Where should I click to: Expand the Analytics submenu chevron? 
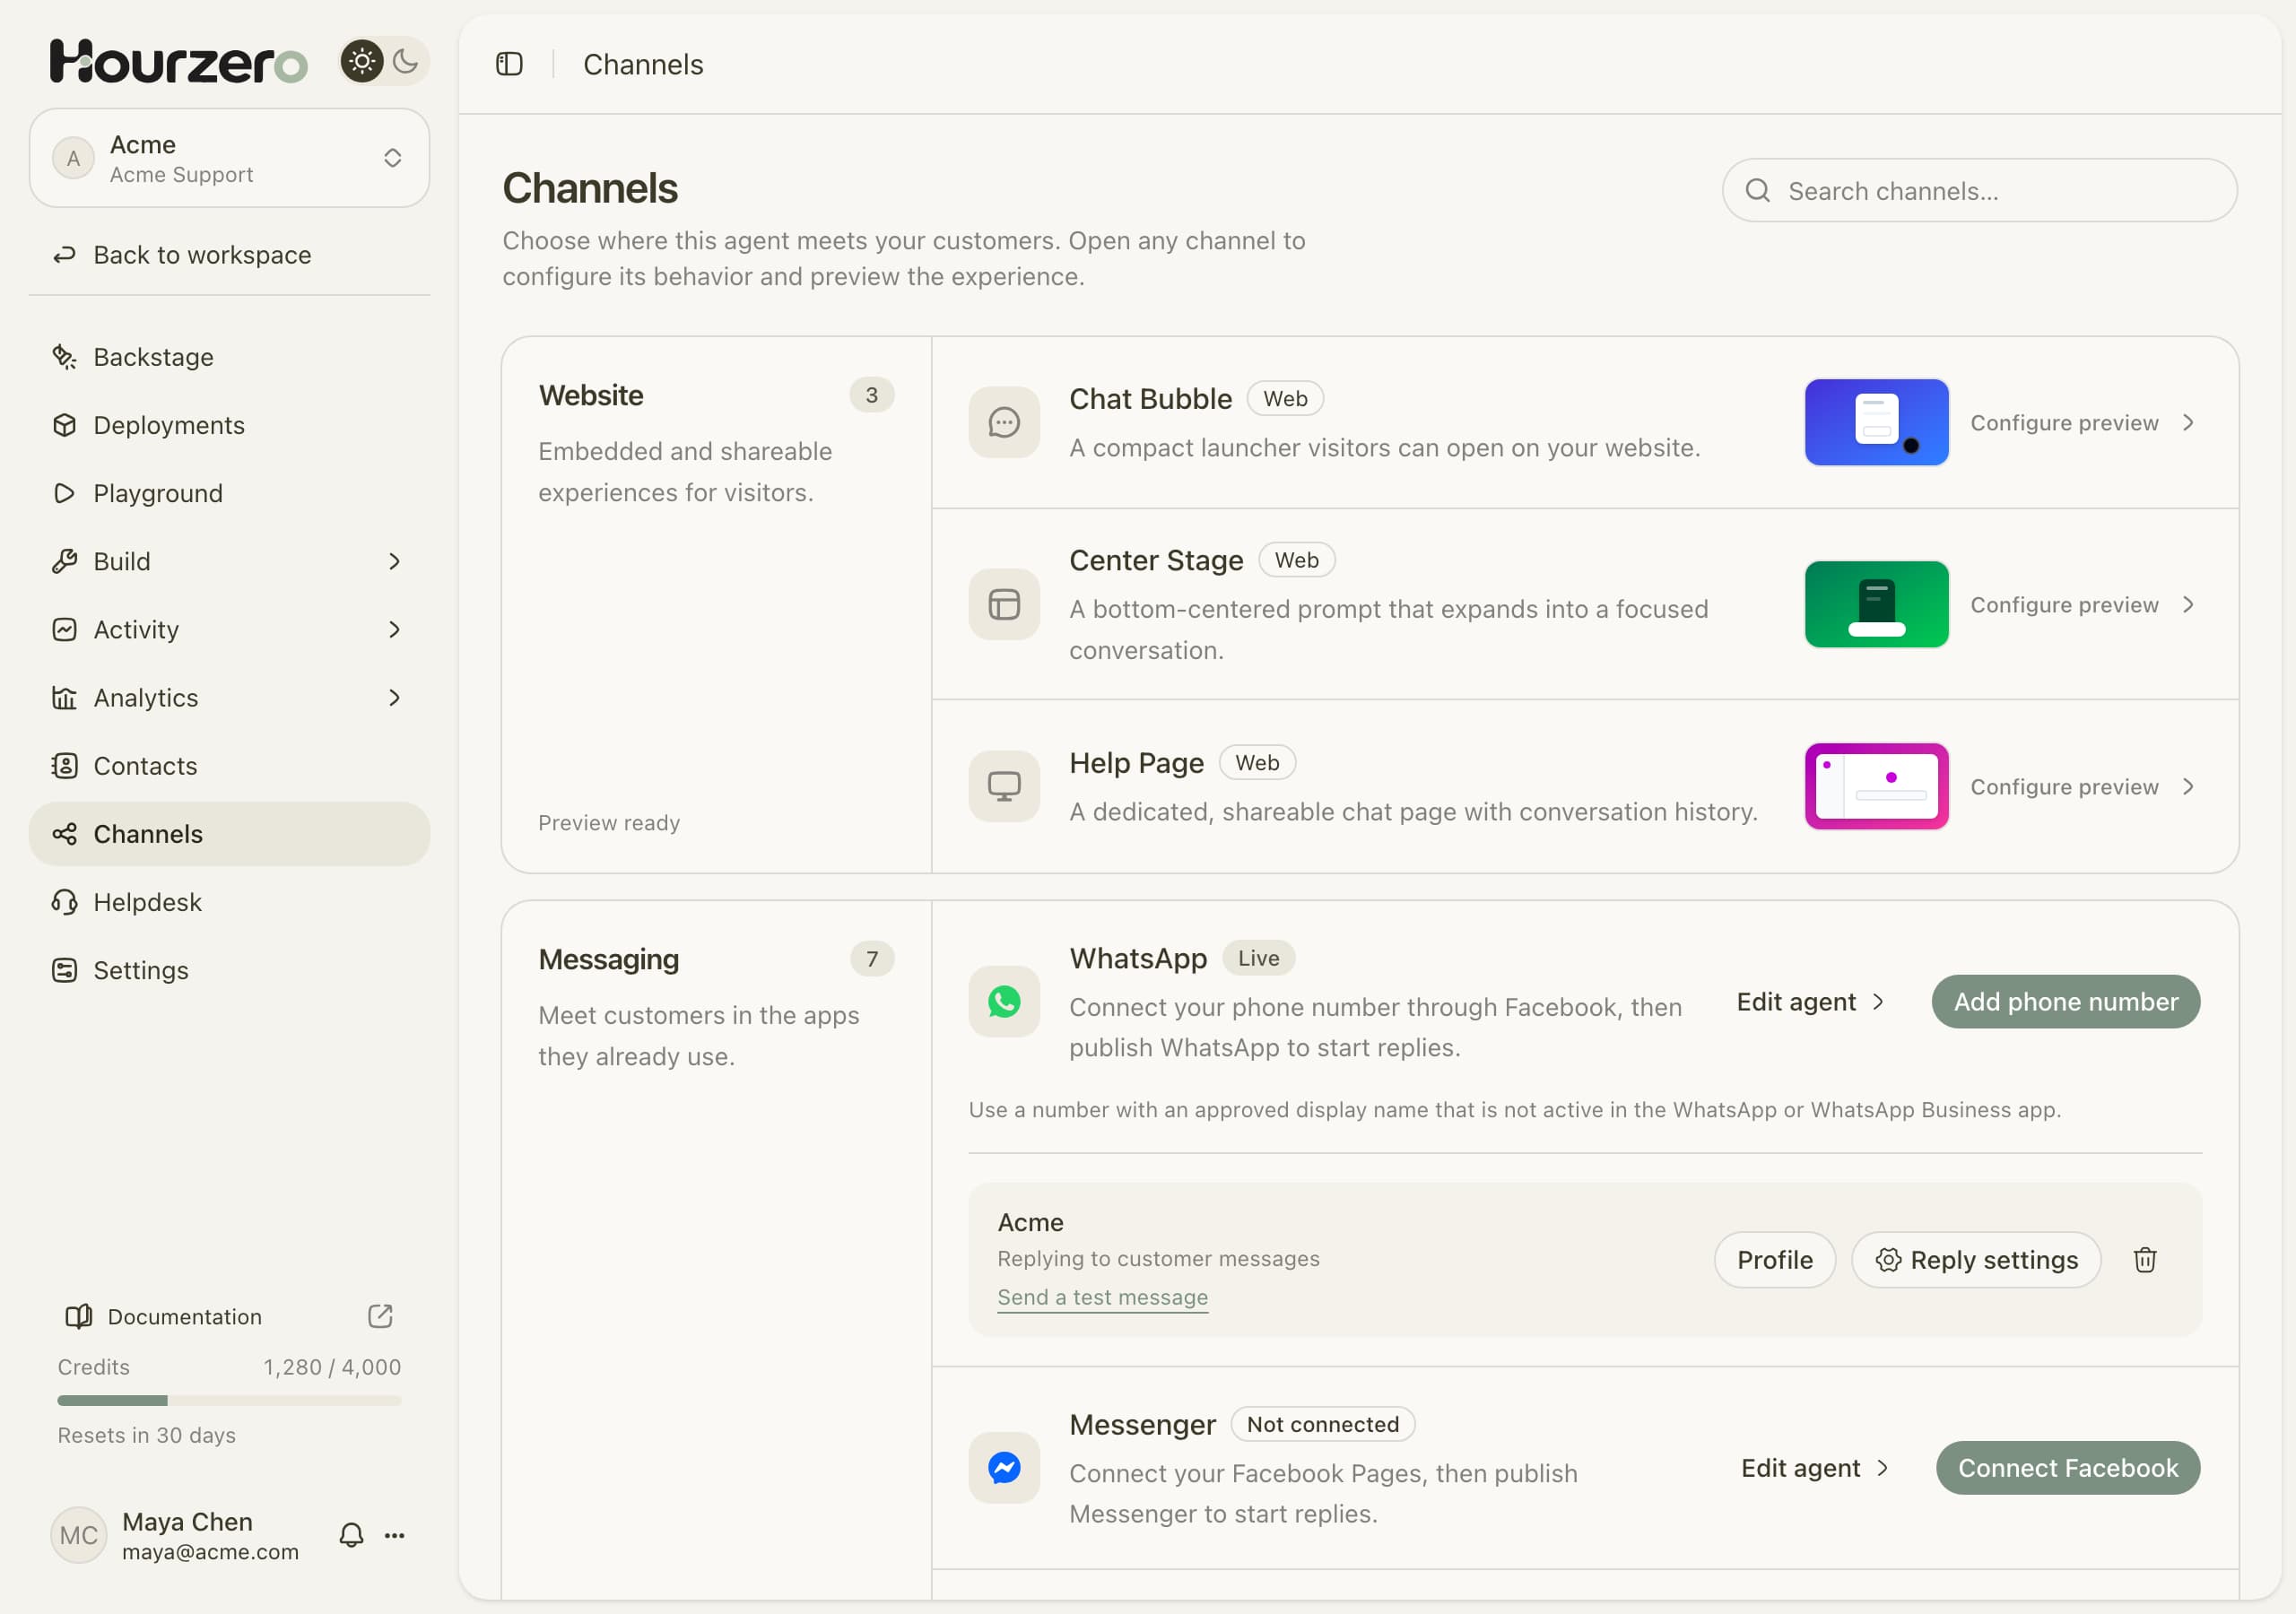(x=394, y=697)
